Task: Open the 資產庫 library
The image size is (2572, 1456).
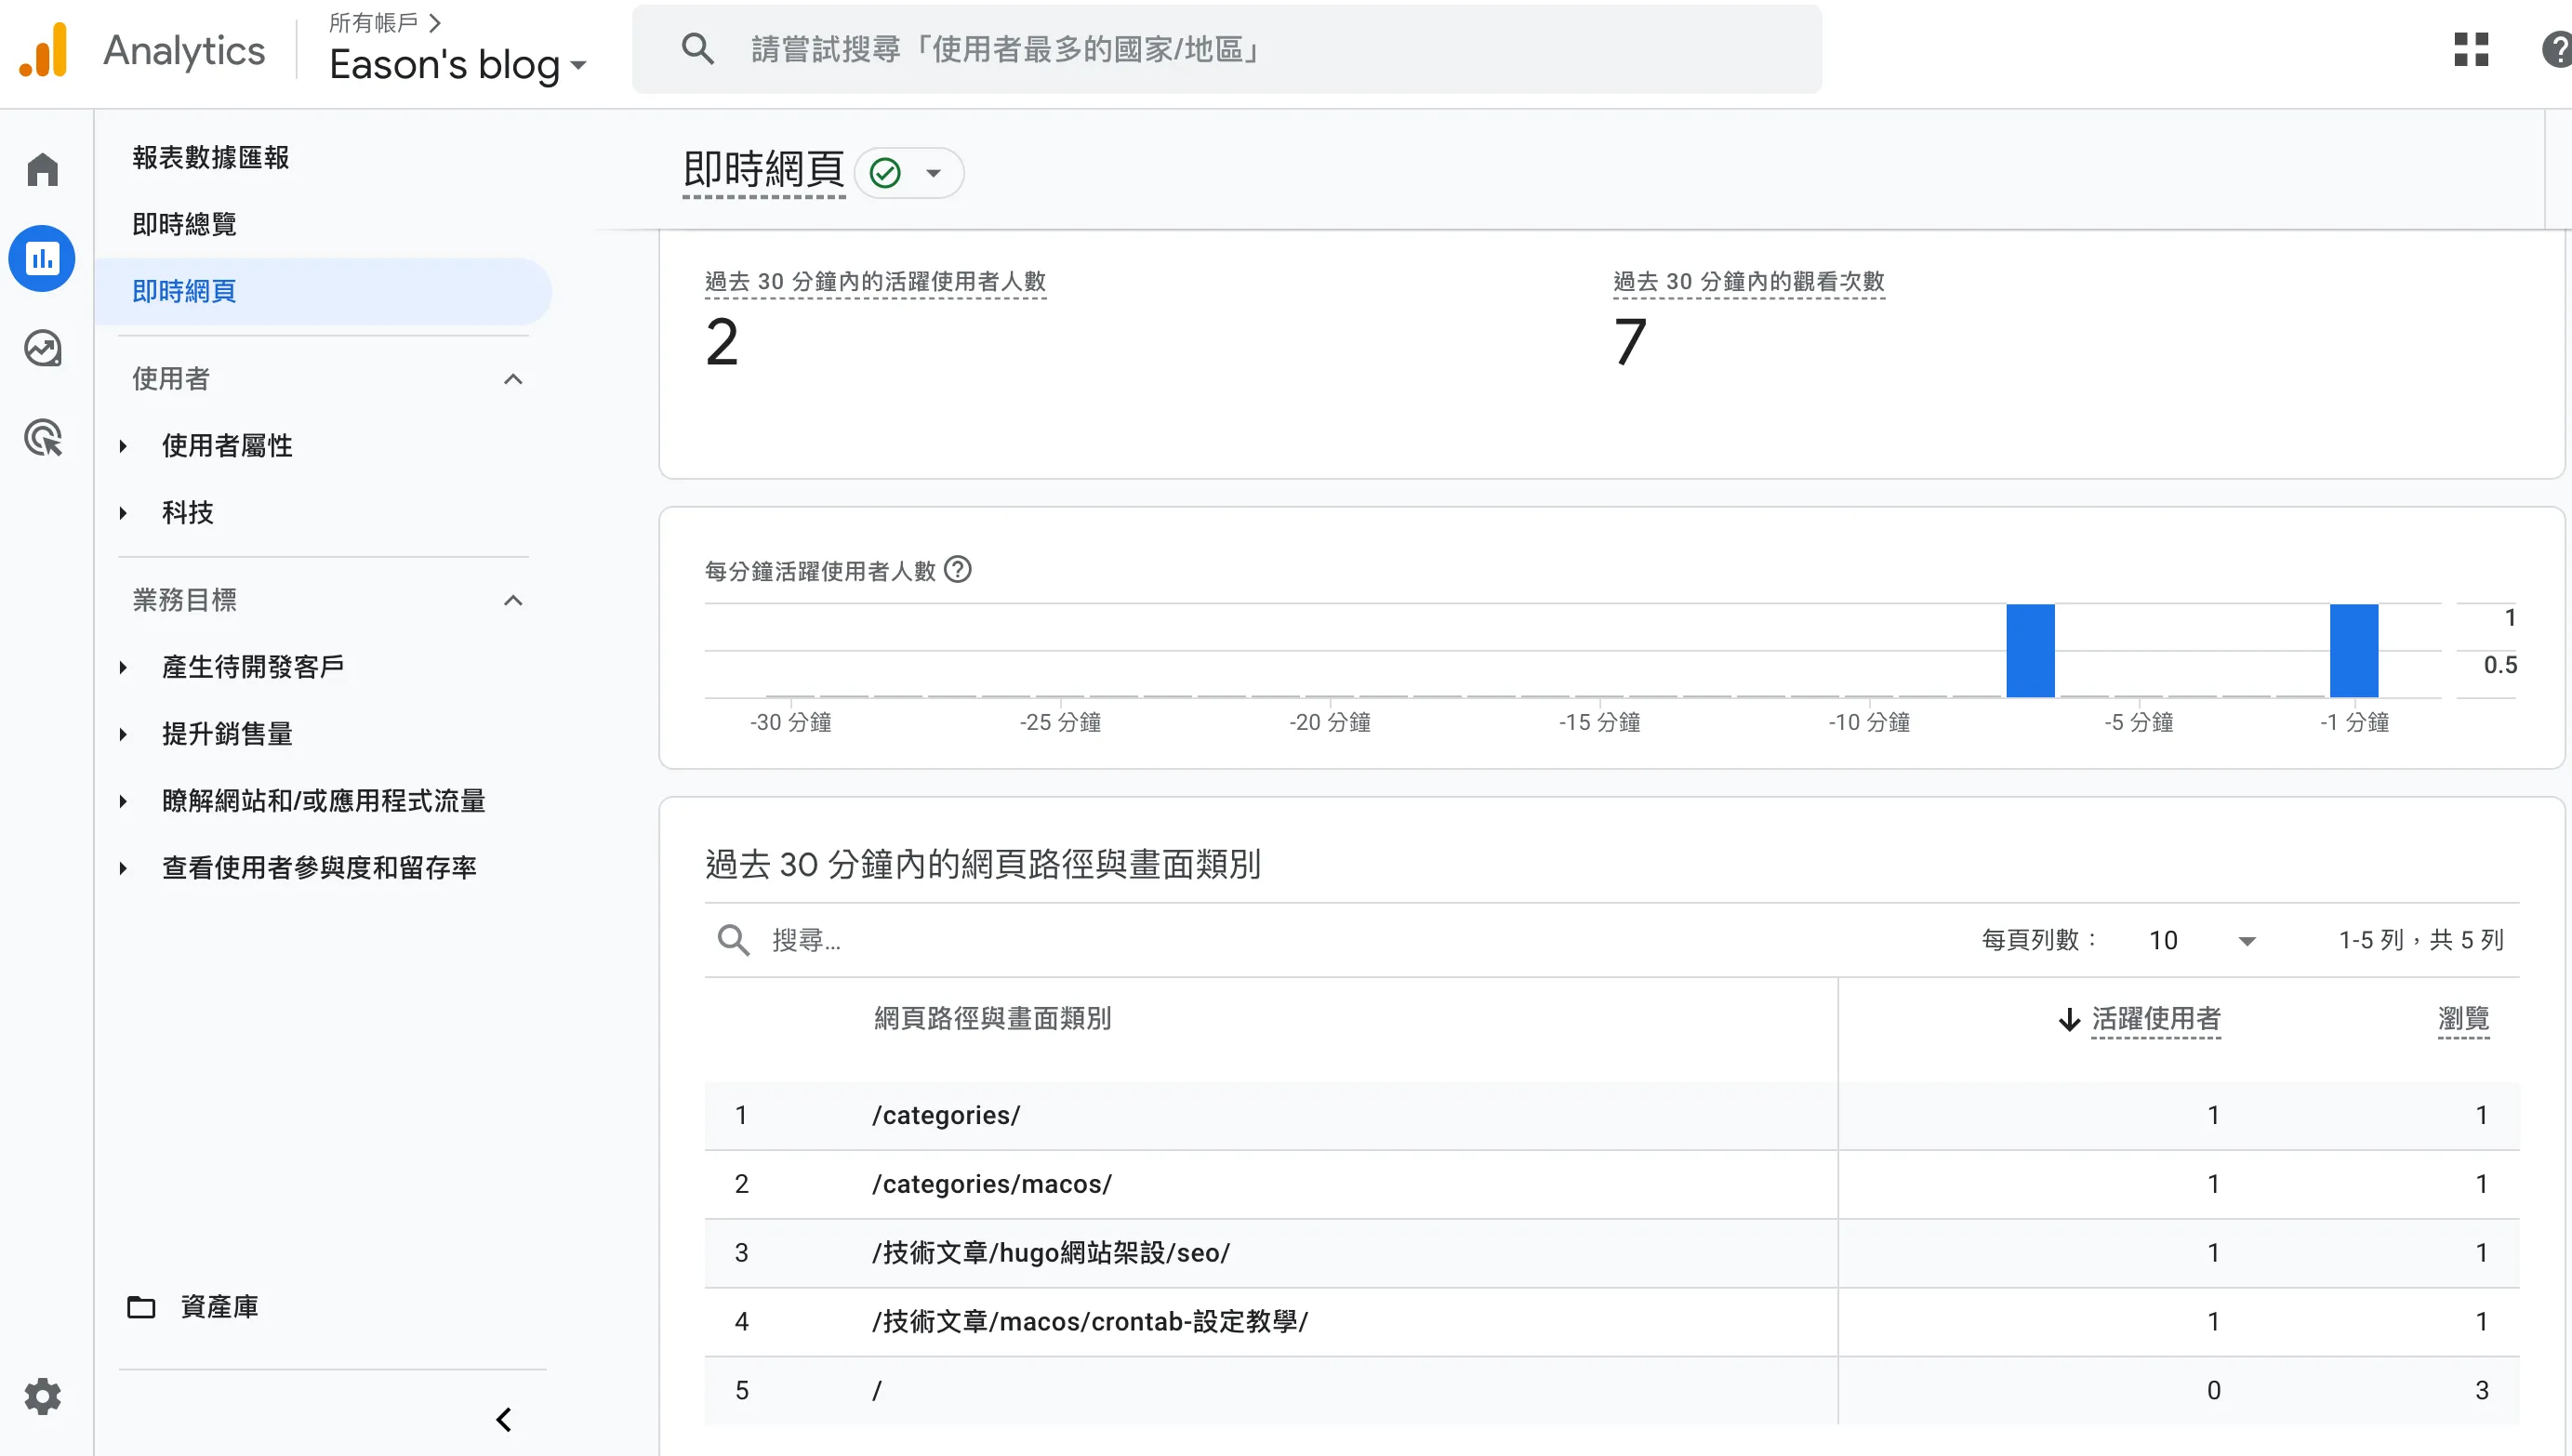Action: pyautogui.click(x=219, y=1306)
